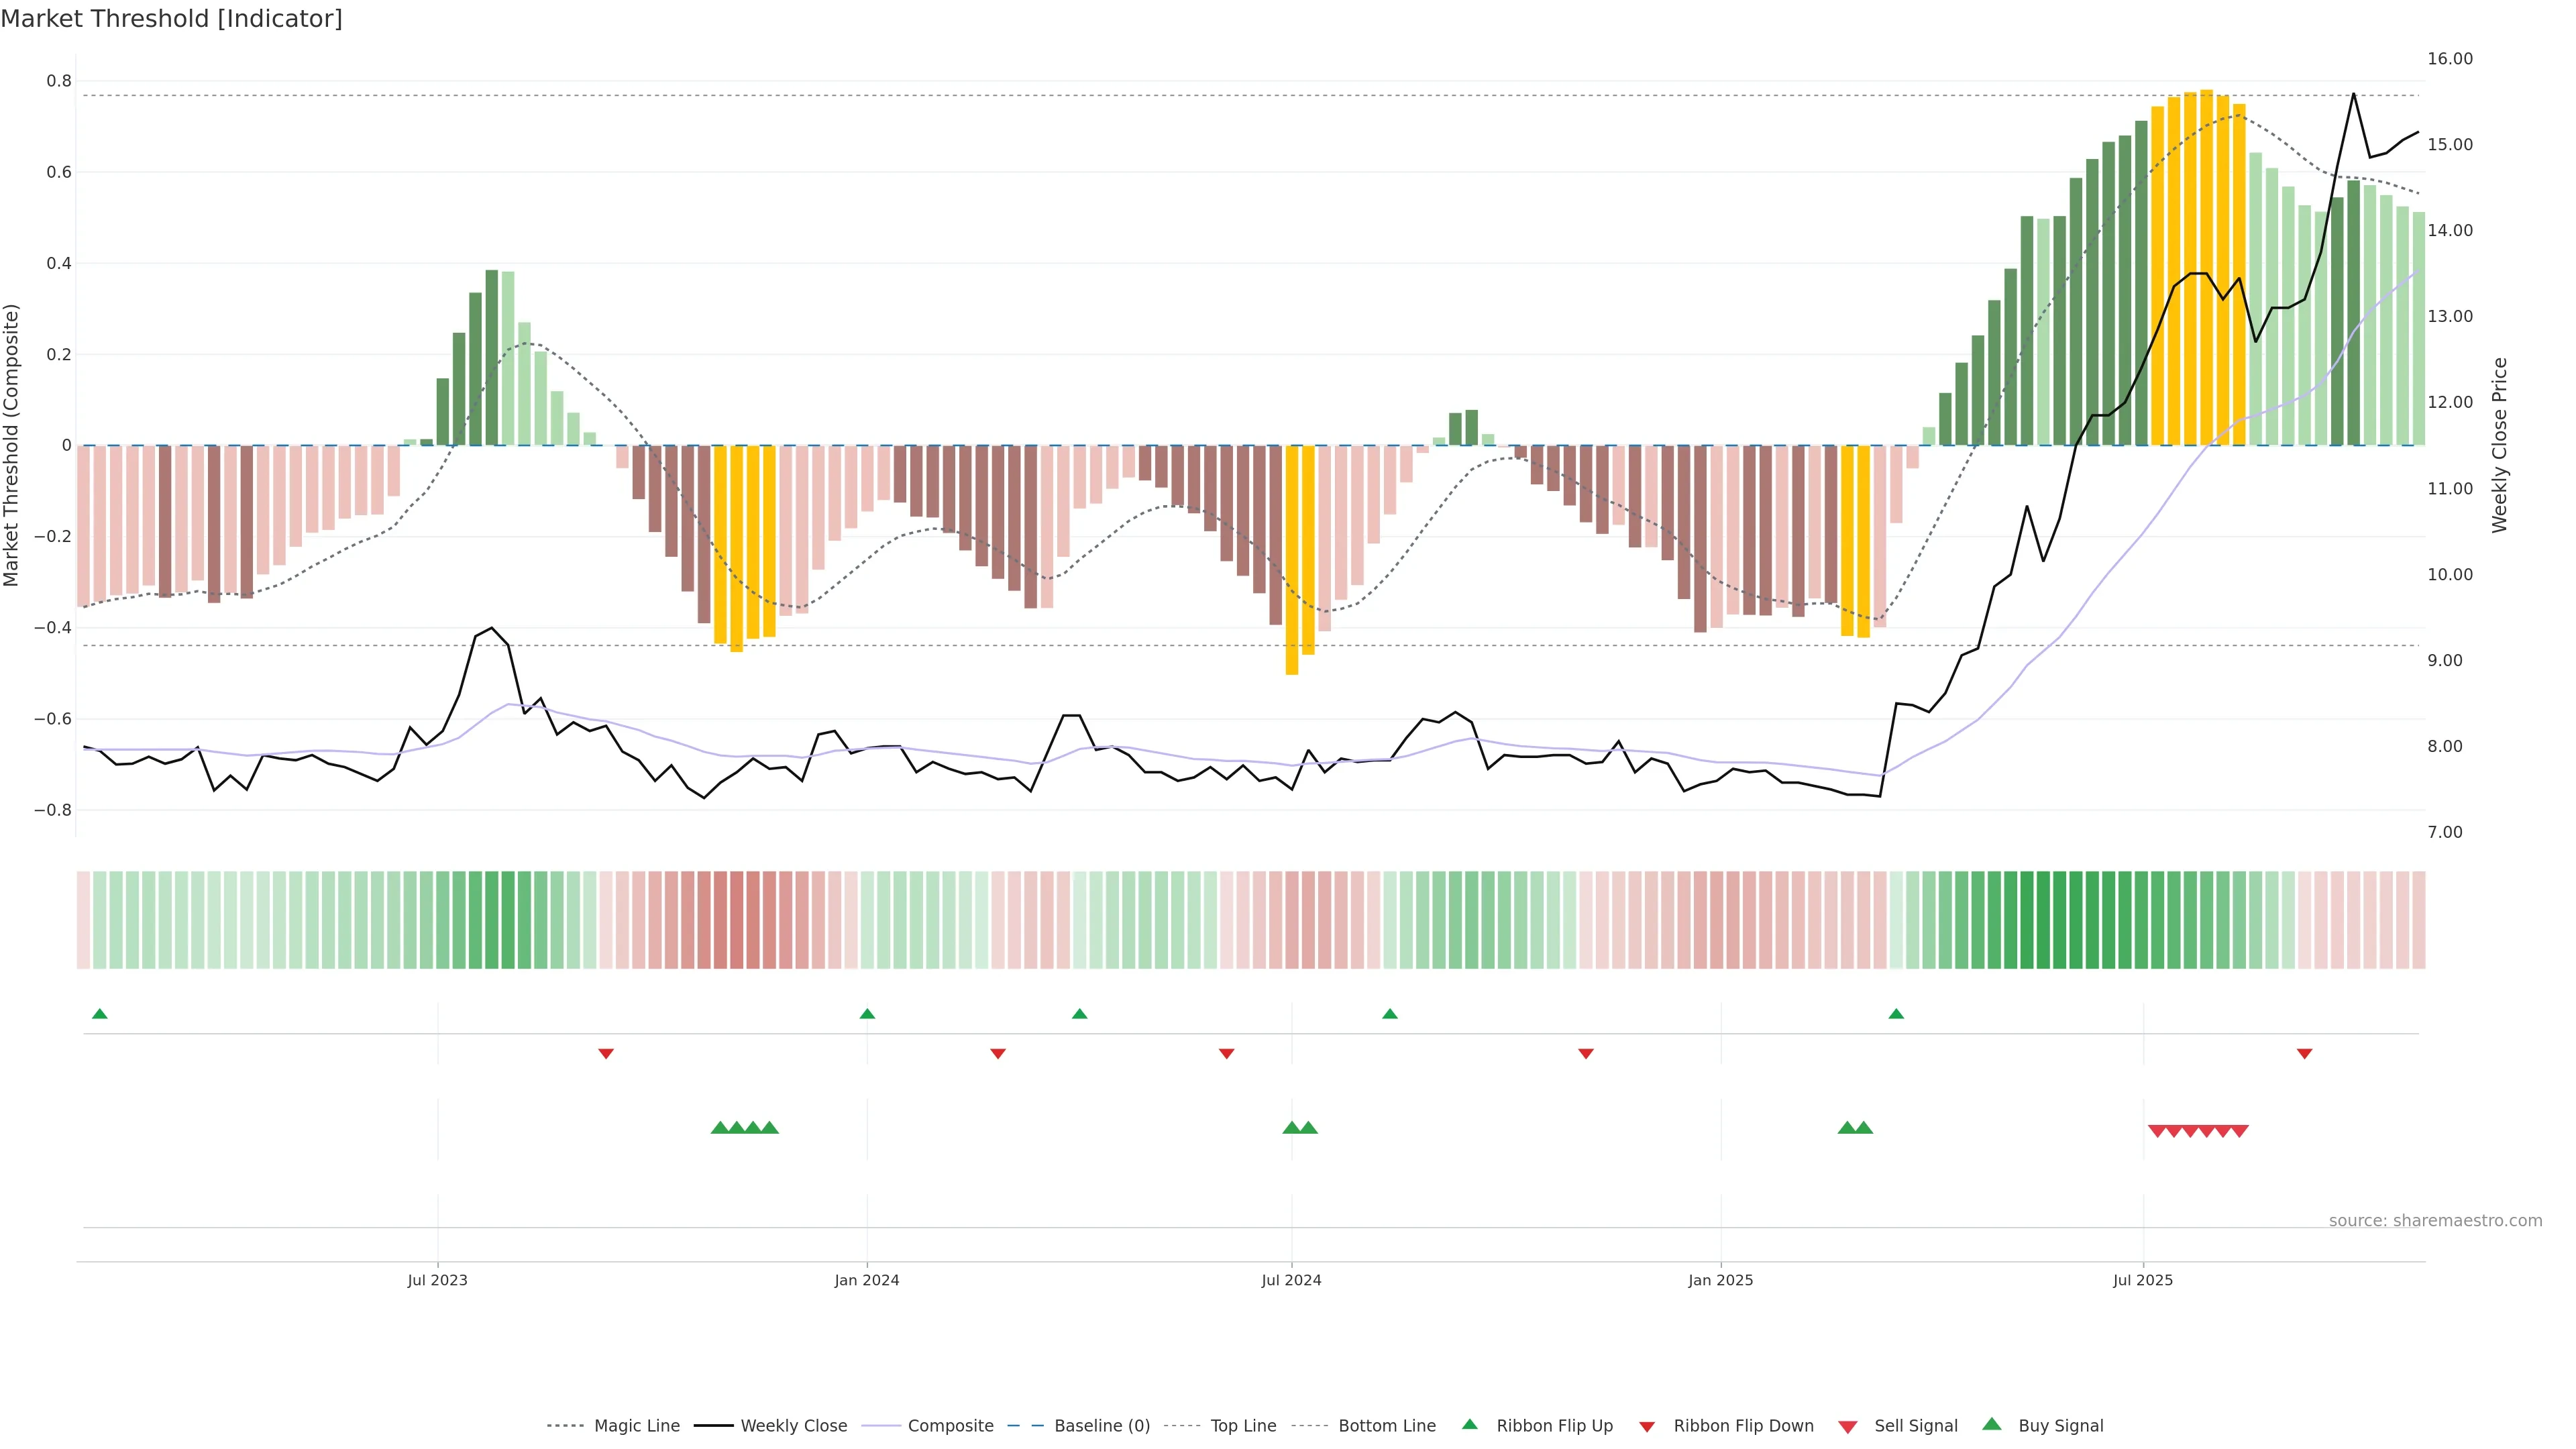Click the Market Threshold [Indicator] chart title
Viewport: 2576px width, 1449px height.
point(172,19)
